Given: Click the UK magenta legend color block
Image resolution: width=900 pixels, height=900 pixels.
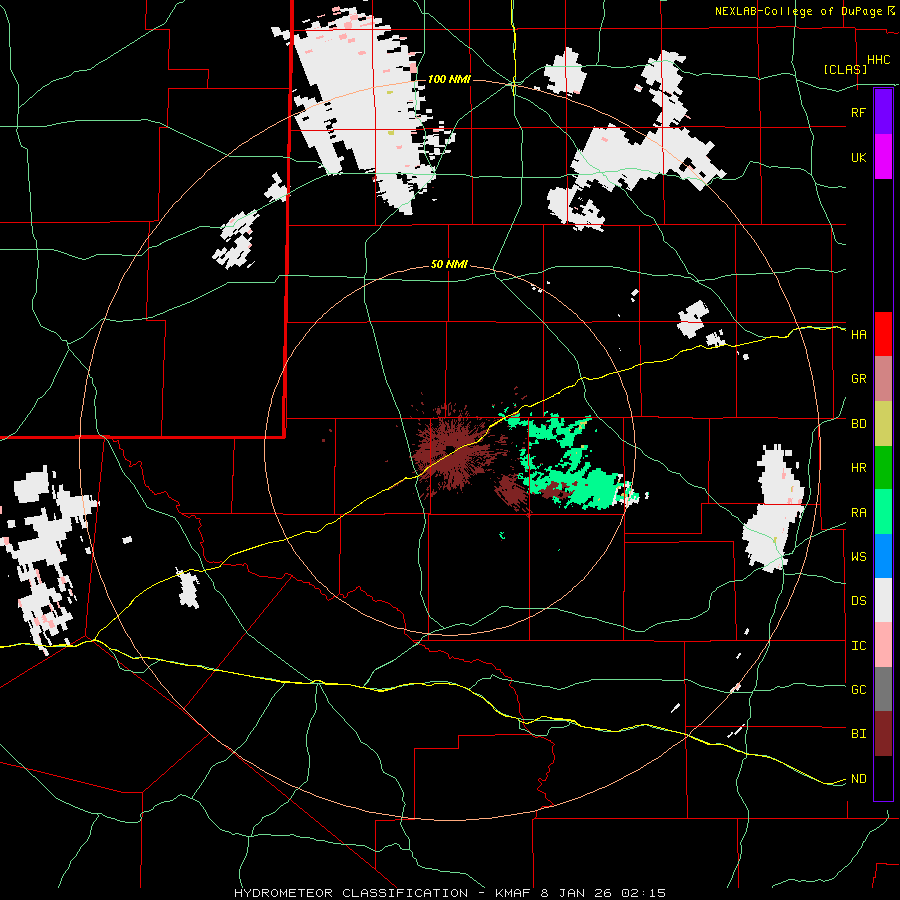Looking at the screenshot, I should point(883,157).
